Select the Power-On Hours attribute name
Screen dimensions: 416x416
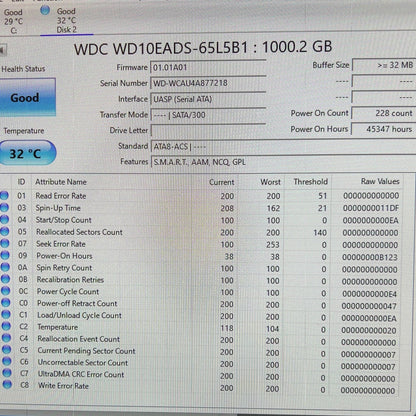pos(64,256)
